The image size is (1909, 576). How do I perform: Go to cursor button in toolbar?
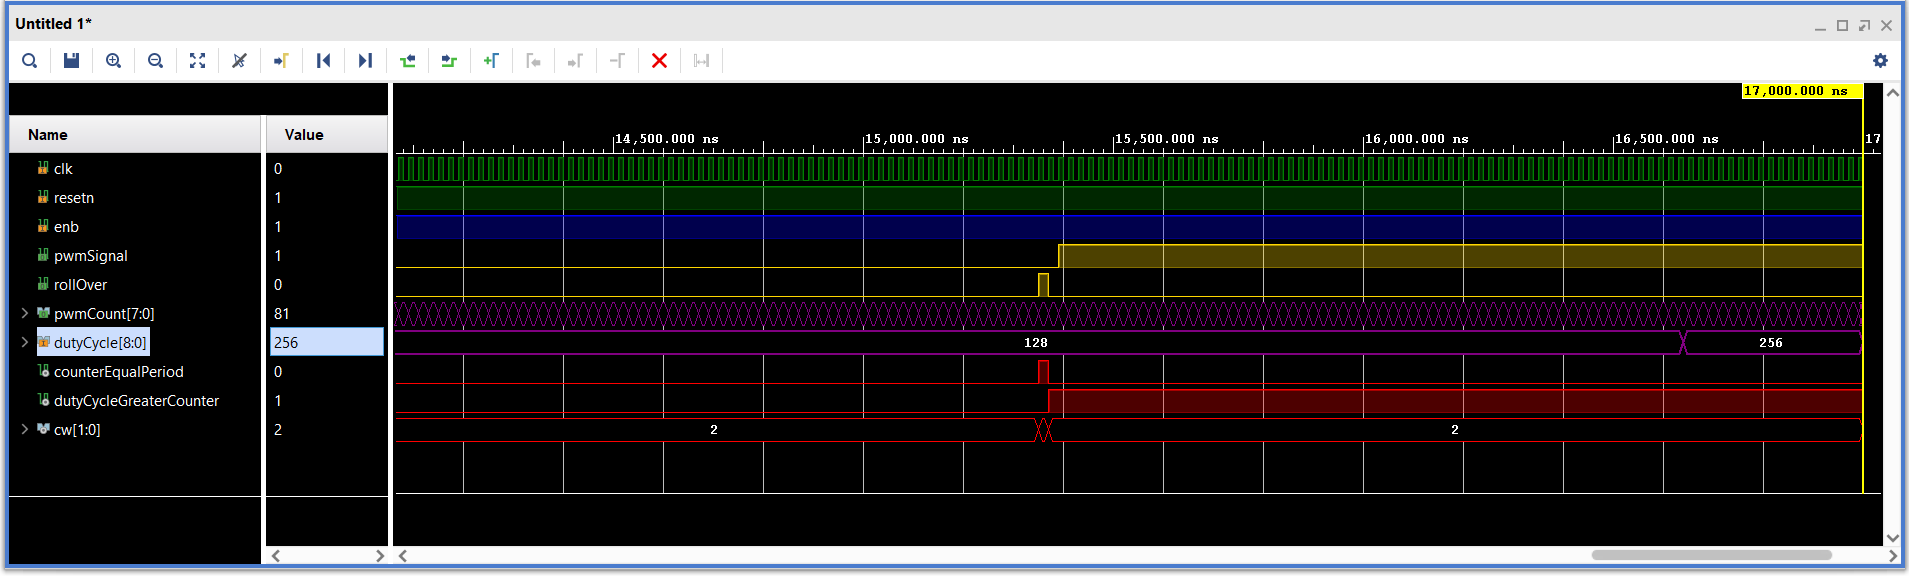point(281,61)
